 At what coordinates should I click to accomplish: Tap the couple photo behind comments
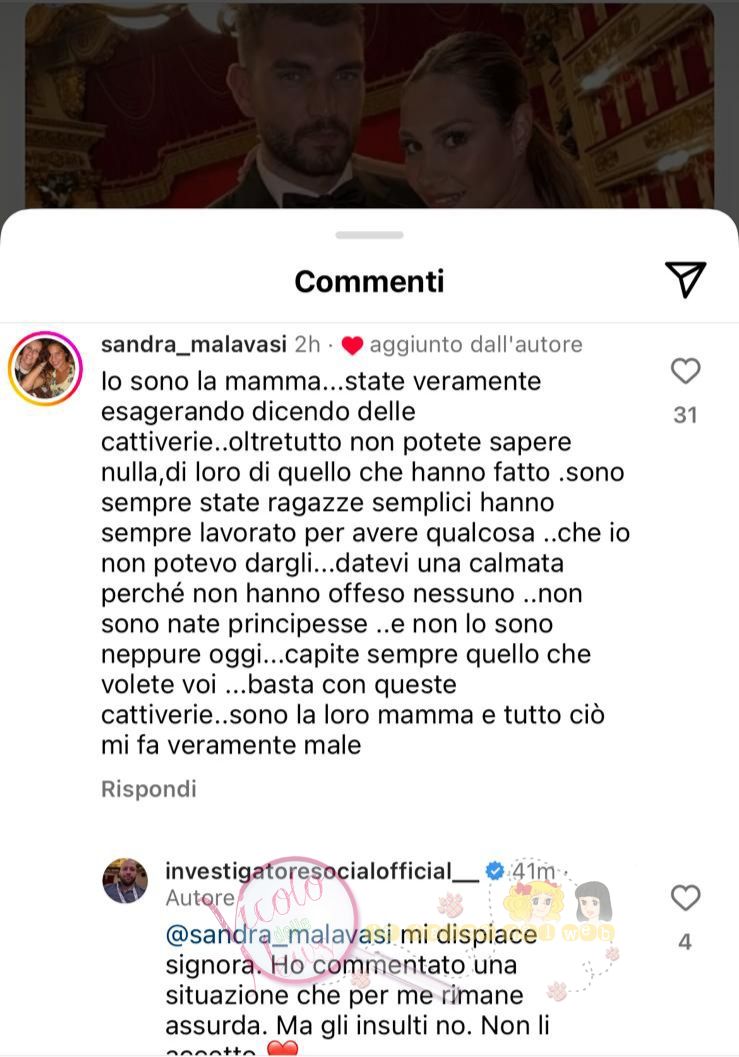370,107
